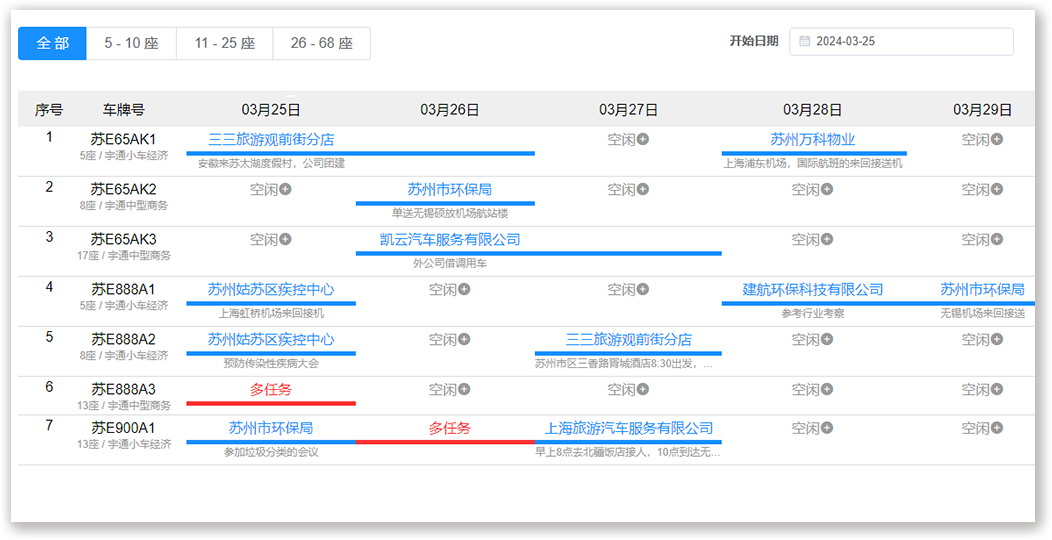The height and width of the screenshot is (540, 1052).
Task: Filter vehicles by 11 - 25 座
Action: (x=224, y=44)
